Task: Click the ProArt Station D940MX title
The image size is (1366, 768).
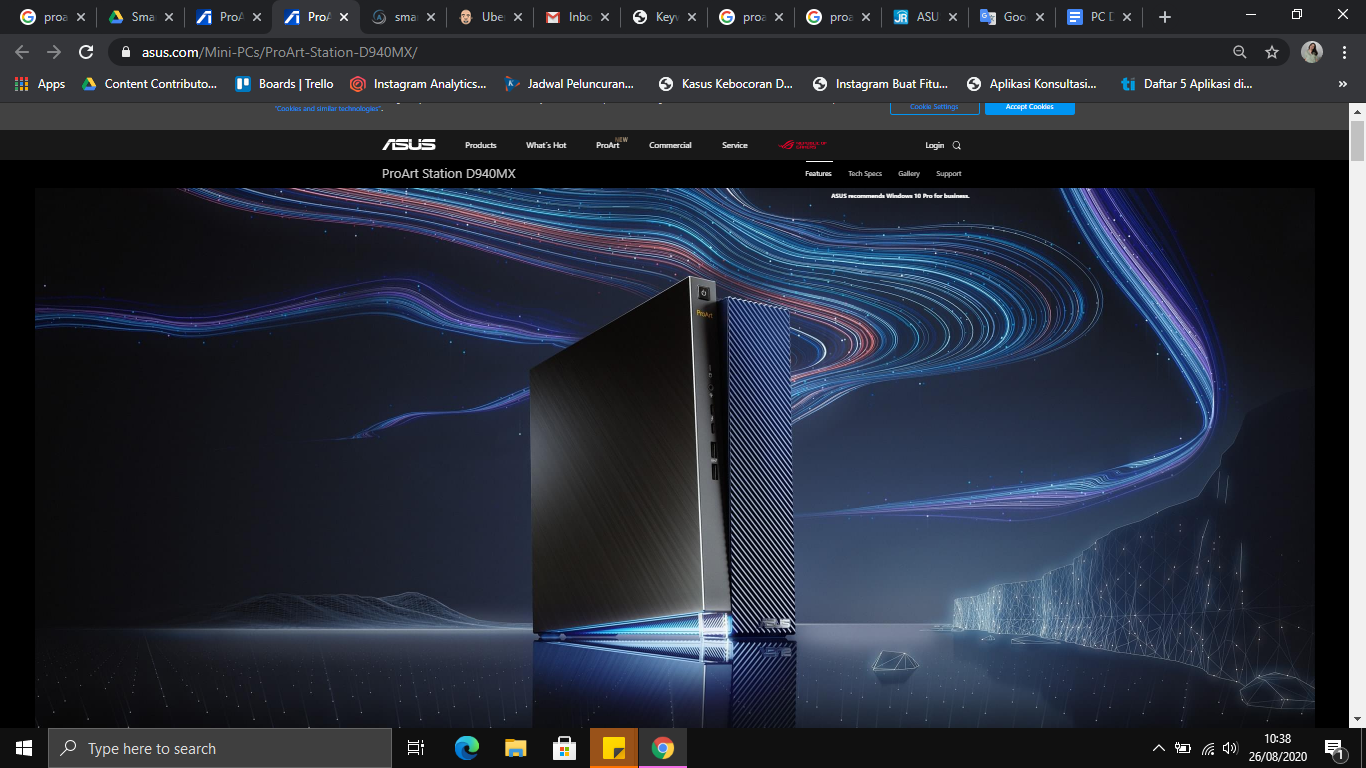Action: [449, 174]
